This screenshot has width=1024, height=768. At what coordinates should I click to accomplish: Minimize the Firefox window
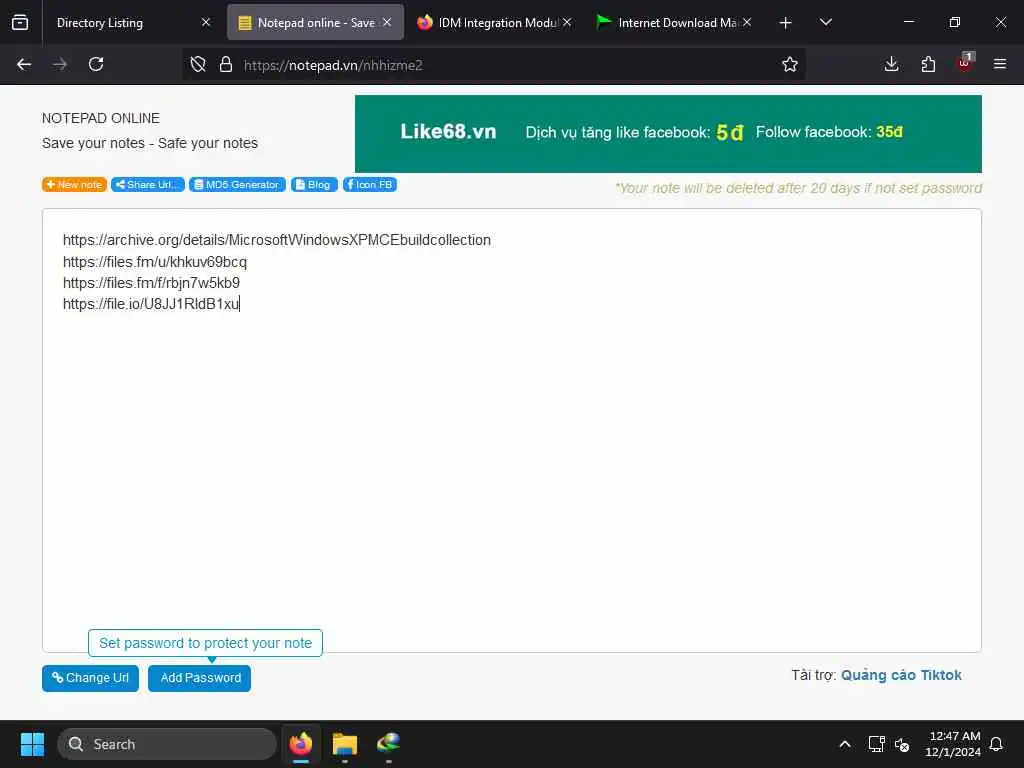click(908, 22)
